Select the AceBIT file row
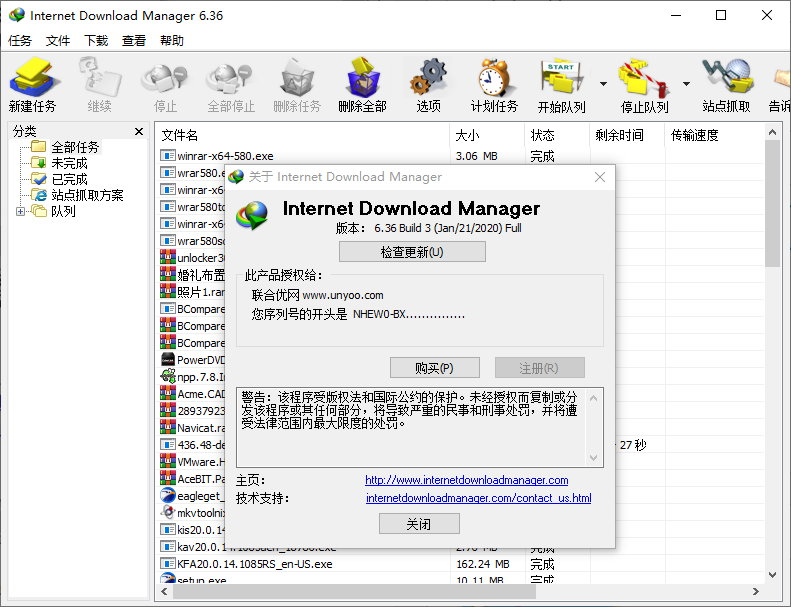 (x=192, y=478)
